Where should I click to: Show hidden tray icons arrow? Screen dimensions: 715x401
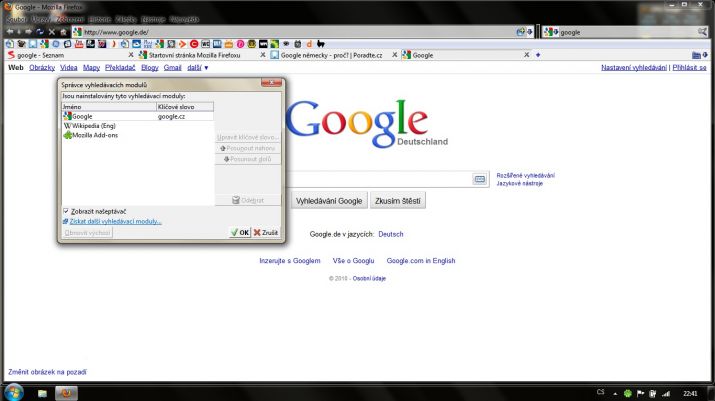point(615,394)
